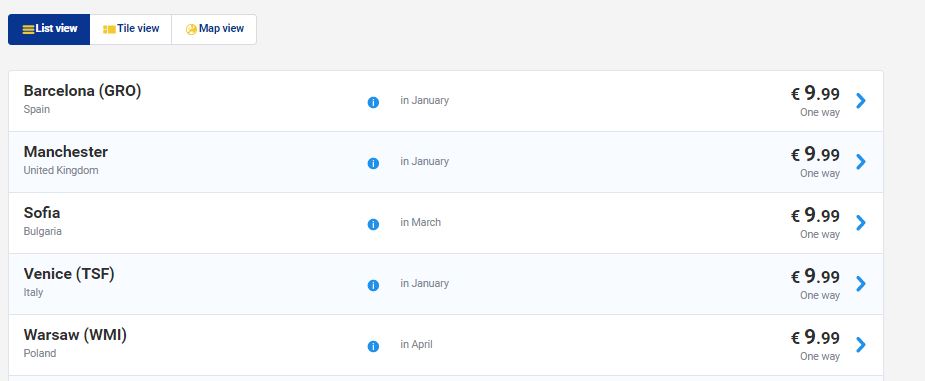
Task: Switch to Map view
Action: (214, 29)
